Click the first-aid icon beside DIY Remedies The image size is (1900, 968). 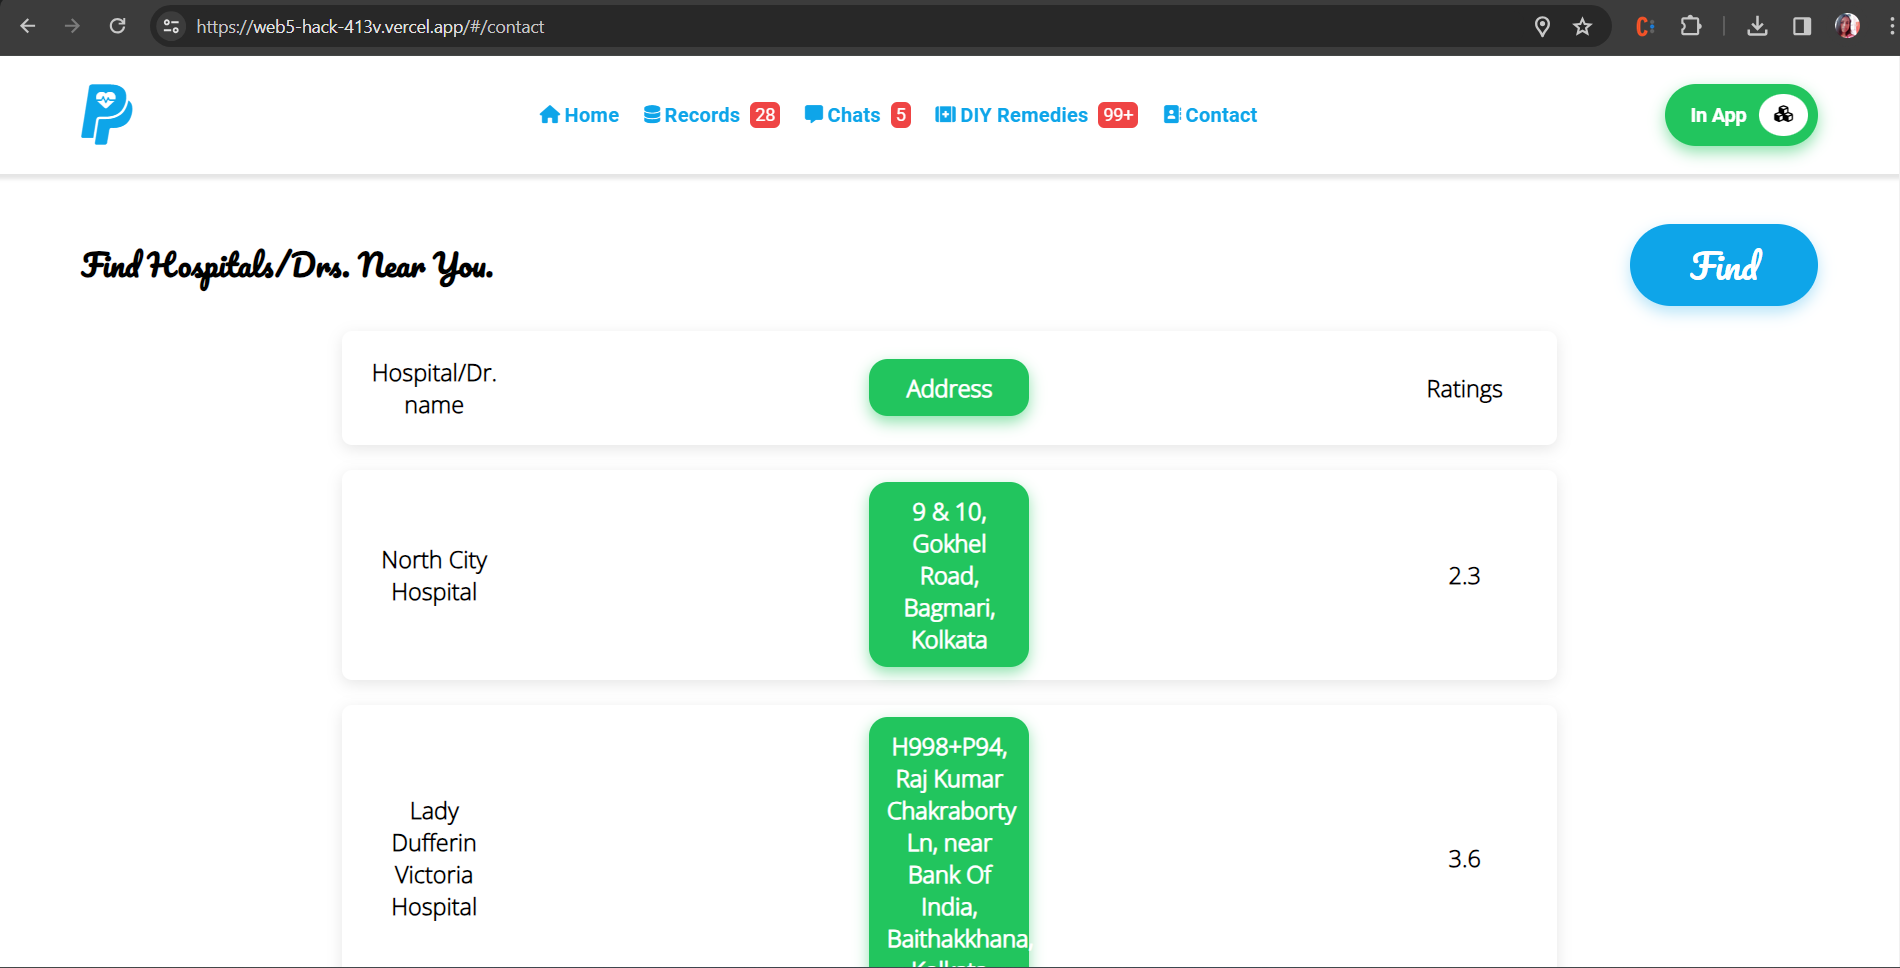coord(945,115)
